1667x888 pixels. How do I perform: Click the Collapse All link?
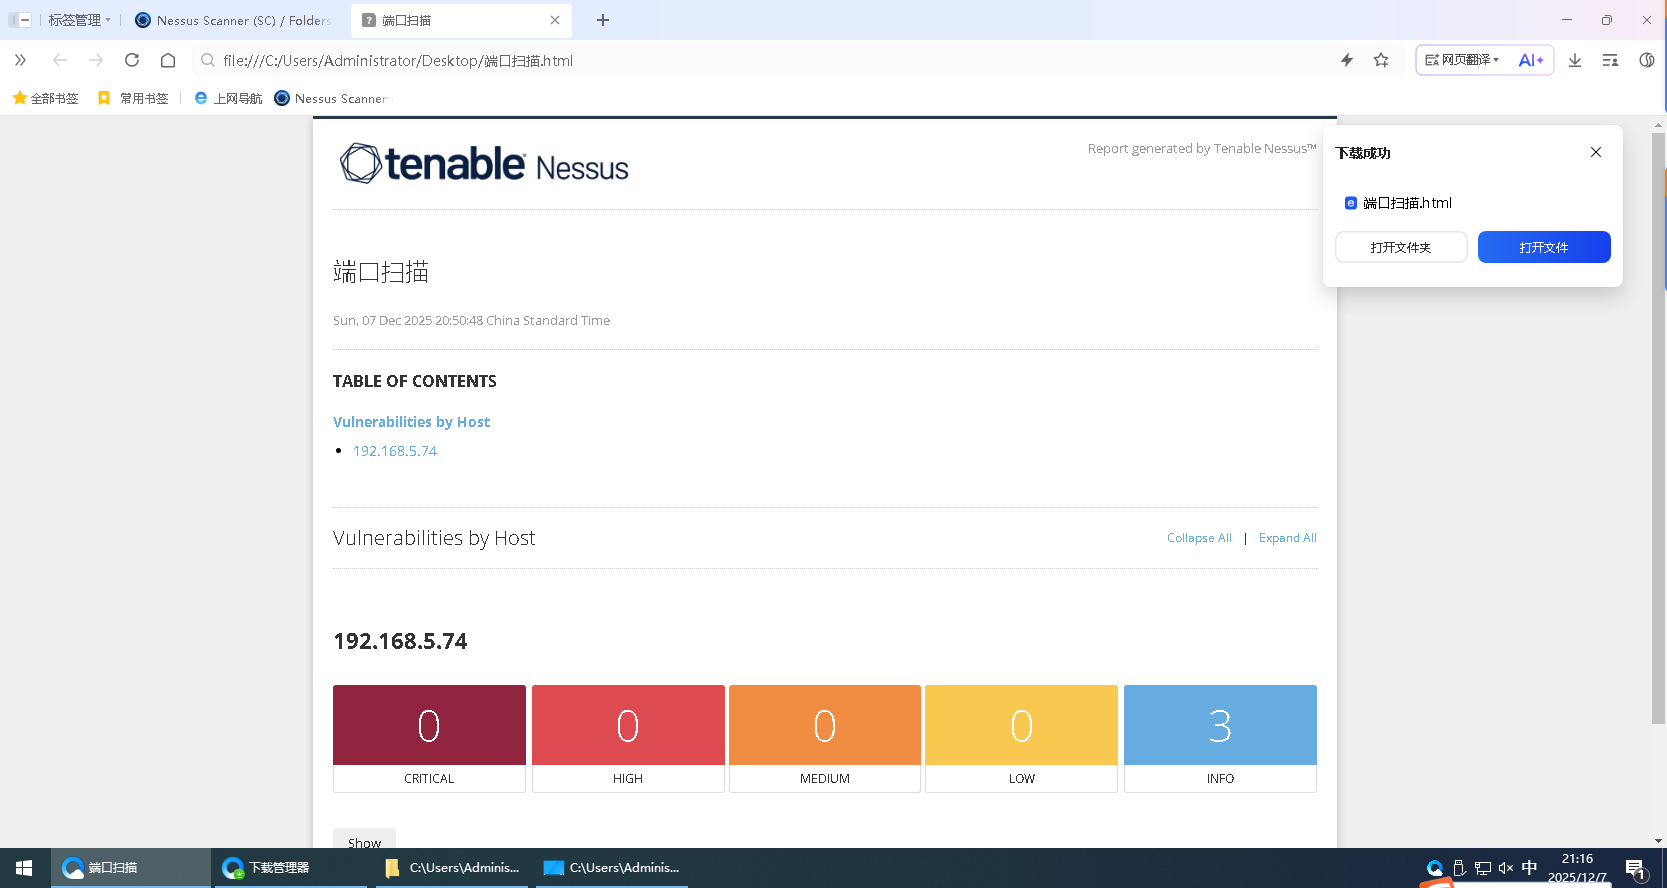[1199, 538]
